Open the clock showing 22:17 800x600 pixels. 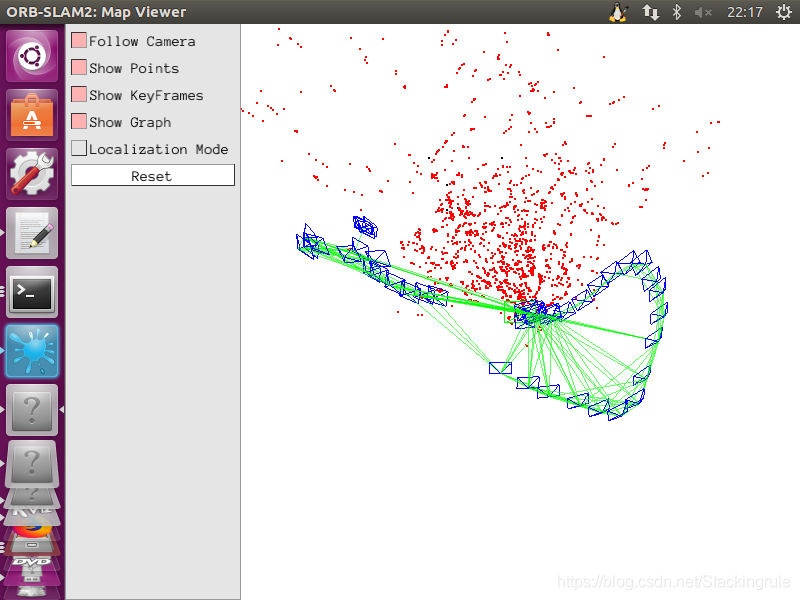click(x=745, y=12)
